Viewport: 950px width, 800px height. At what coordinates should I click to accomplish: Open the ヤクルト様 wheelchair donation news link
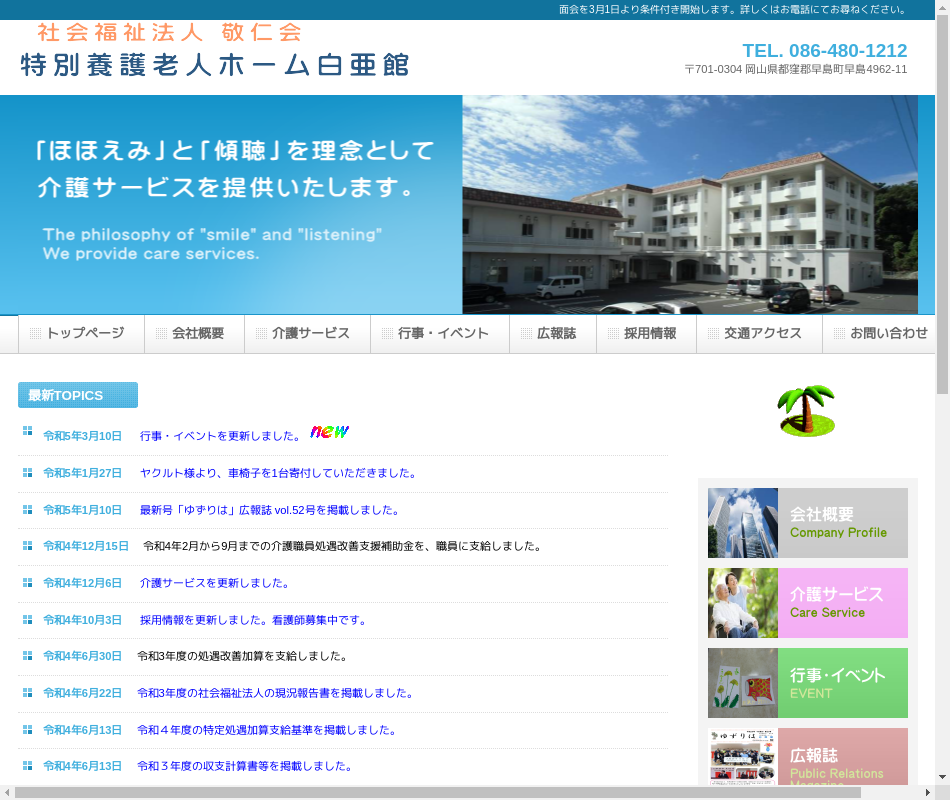coord(278,473)
